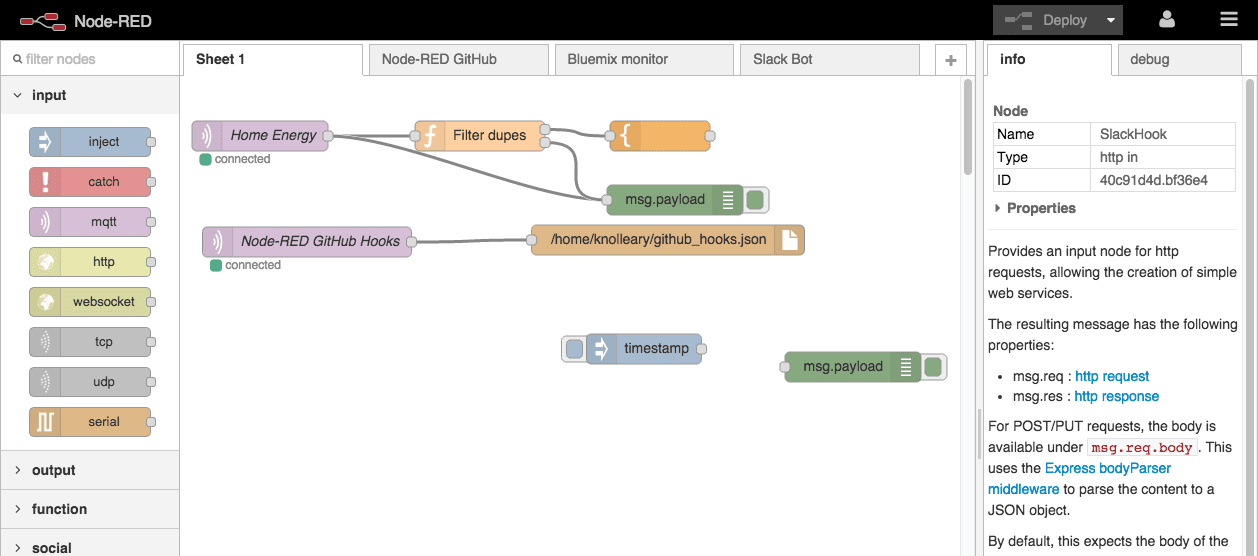Open the debug sidebar tab

pyautogui.click(x=1180, y=59)
